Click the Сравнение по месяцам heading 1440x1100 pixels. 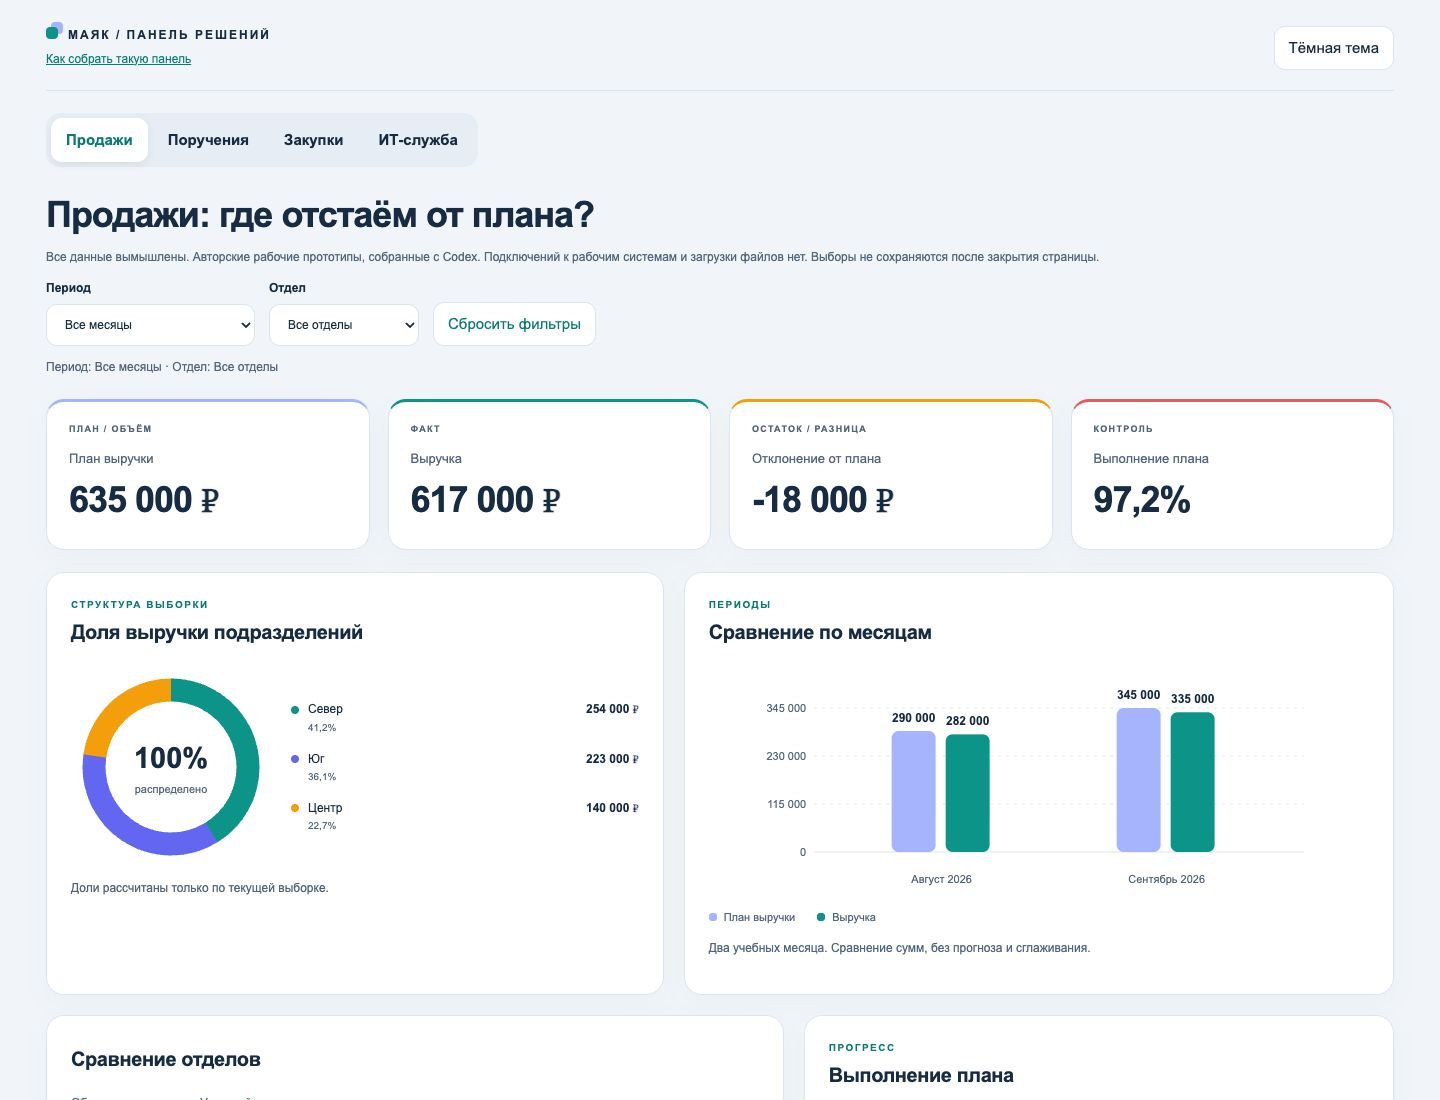pyautogui.click(x=820, y=632)
